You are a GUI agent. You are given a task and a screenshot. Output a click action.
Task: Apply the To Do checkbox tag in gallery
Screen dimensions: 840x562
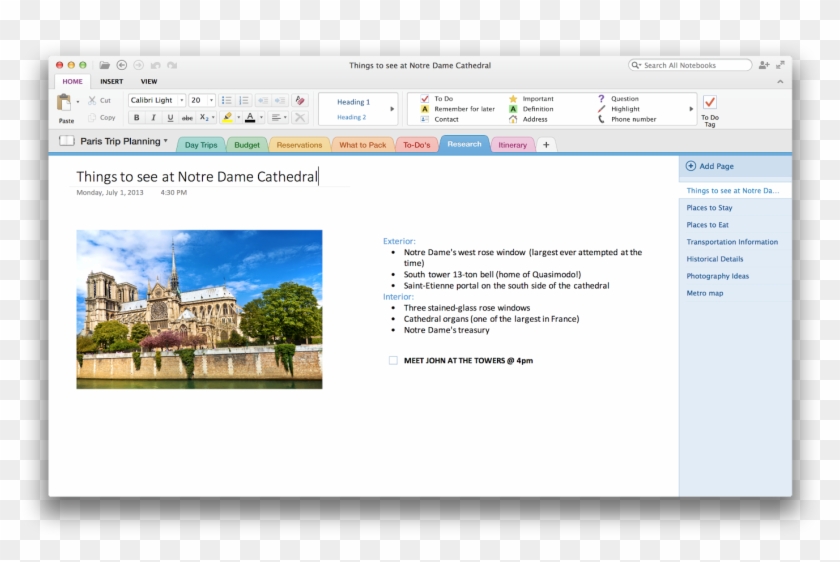click(437, 99)
